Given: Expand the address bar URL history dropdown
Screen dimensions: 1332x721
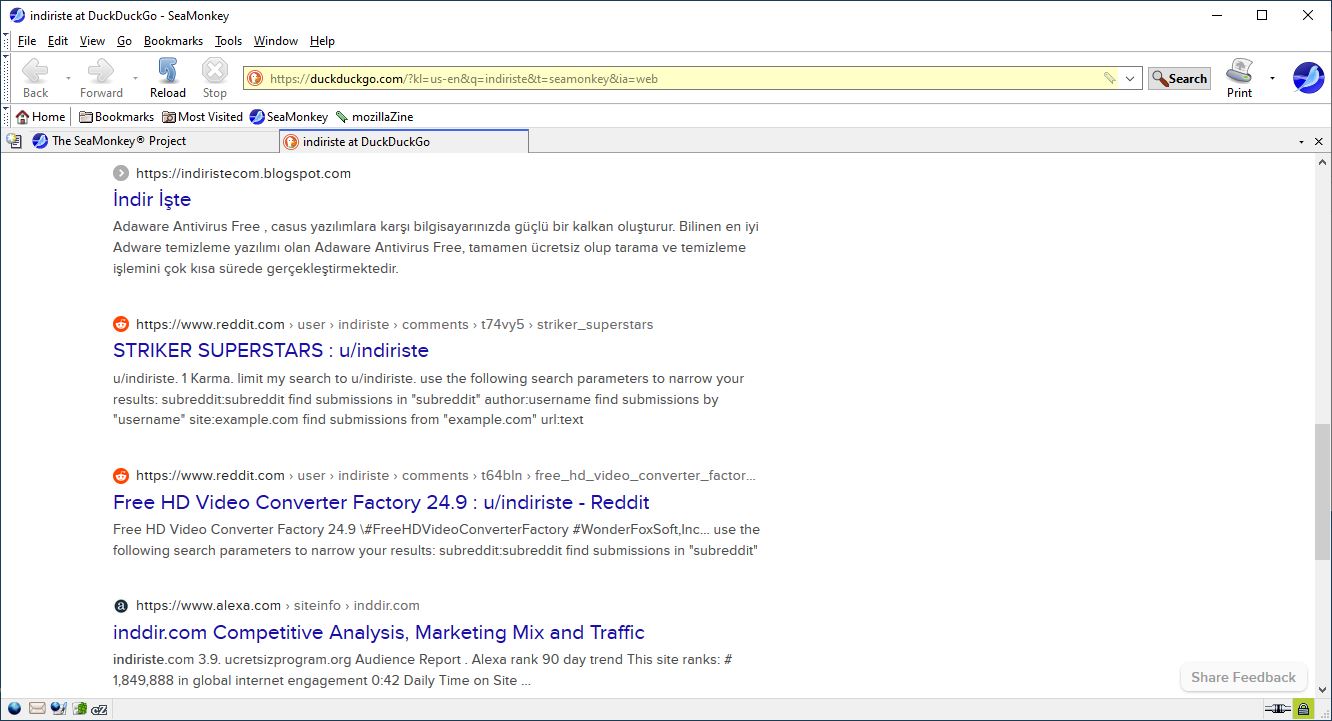Looking at the screenshot, I should tap(1130, 79).
